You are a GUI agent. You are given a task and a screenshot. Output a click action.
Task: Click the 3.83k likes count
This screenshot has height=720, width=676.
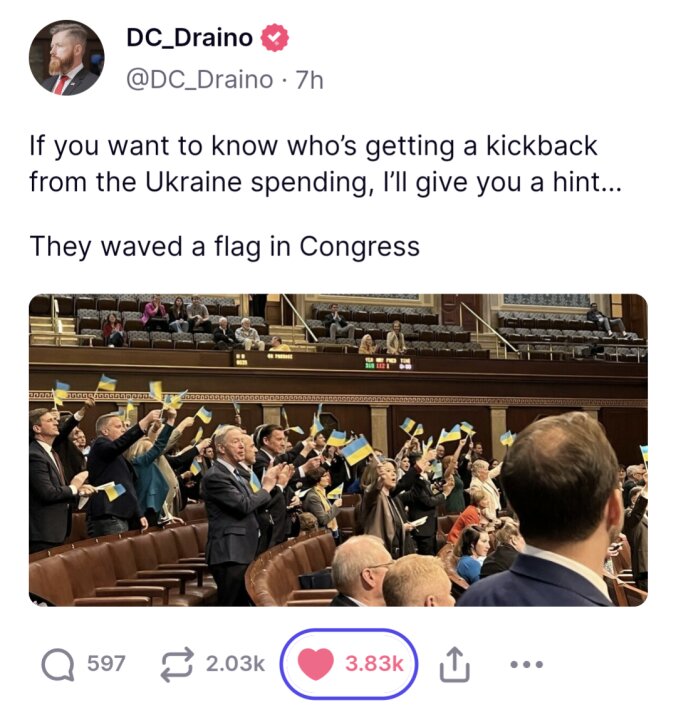point(374,664)
